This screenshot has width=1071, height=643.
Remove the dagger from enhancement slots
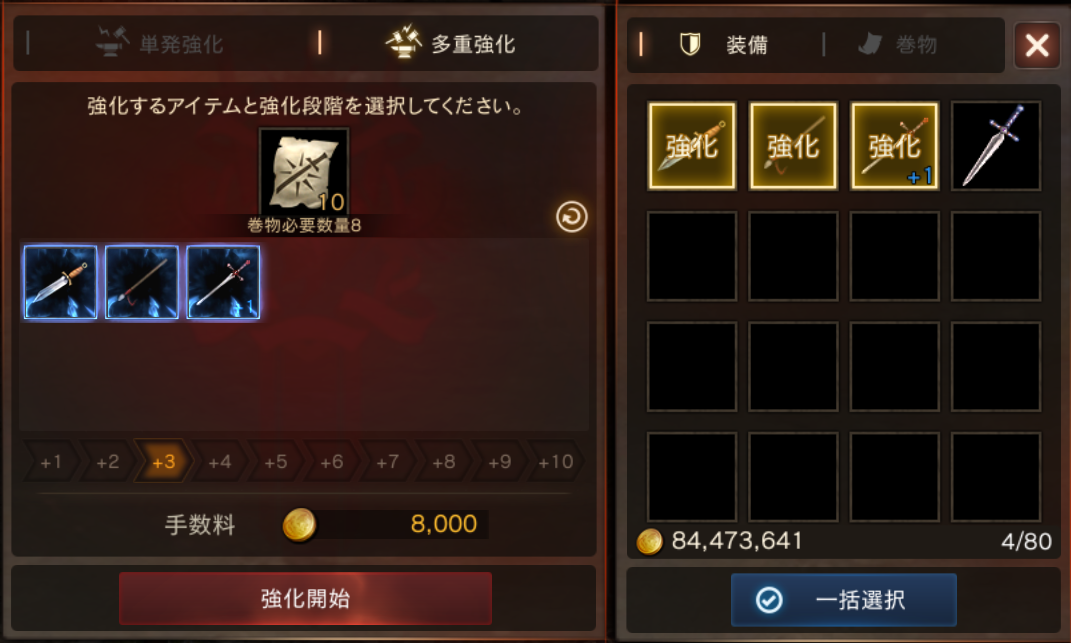60,282
